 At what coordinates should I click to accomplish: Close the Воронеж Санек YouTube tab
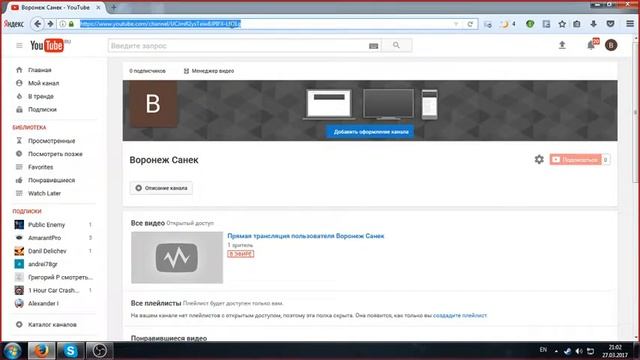coord(98,7)
